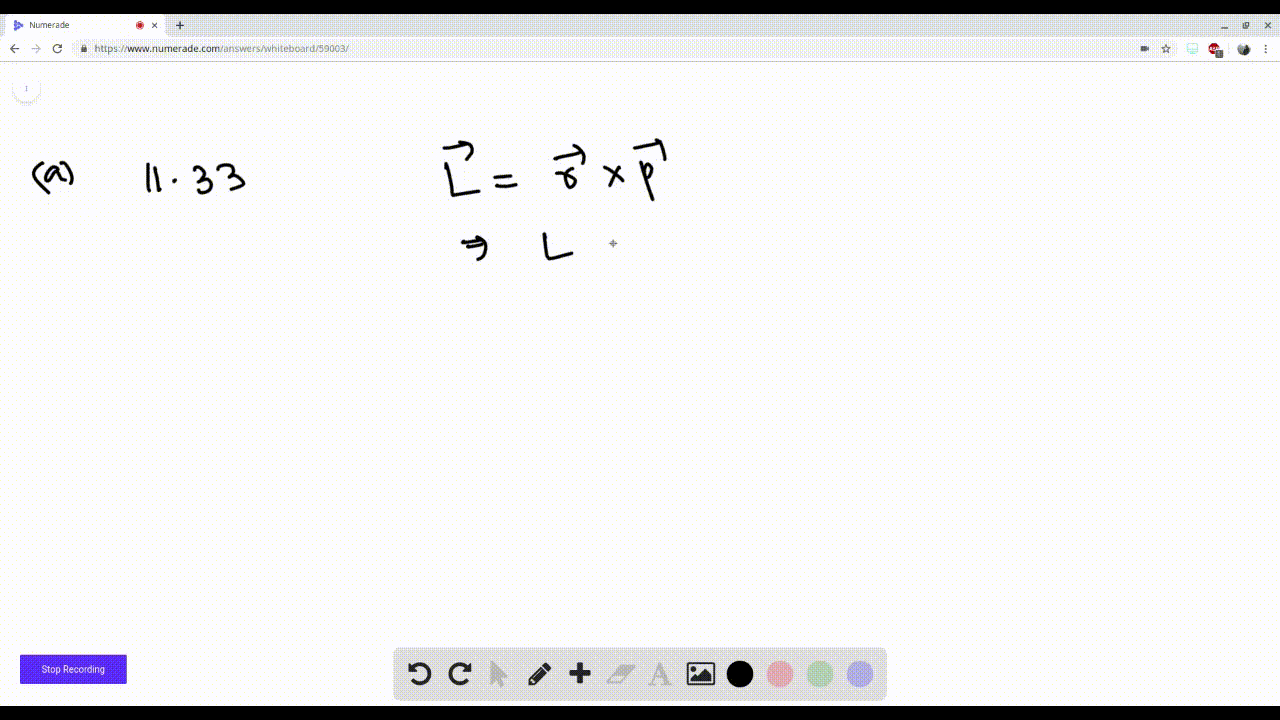The width and height of the screenshot is (1280, 720).
Task: Open a new browser tab
Action: 179,25
